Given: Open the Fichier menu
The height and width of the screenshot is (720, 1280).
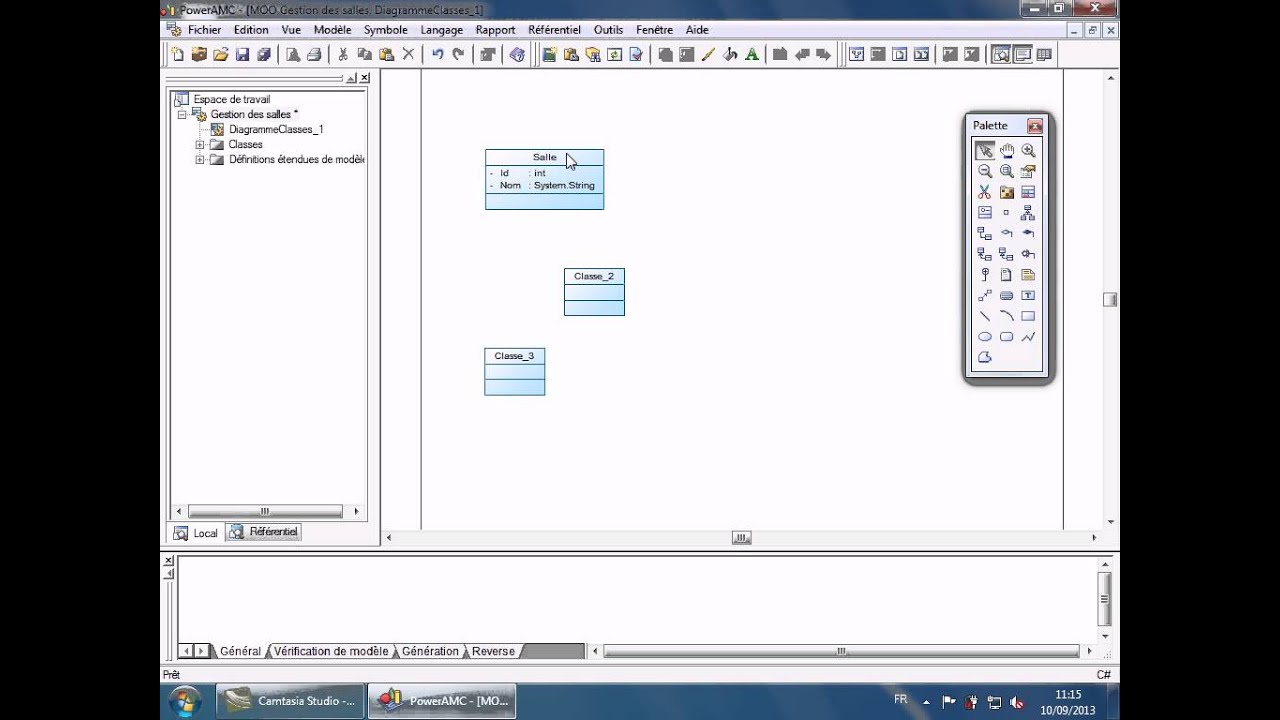Looking at the screenshot, I should [205, 30].
